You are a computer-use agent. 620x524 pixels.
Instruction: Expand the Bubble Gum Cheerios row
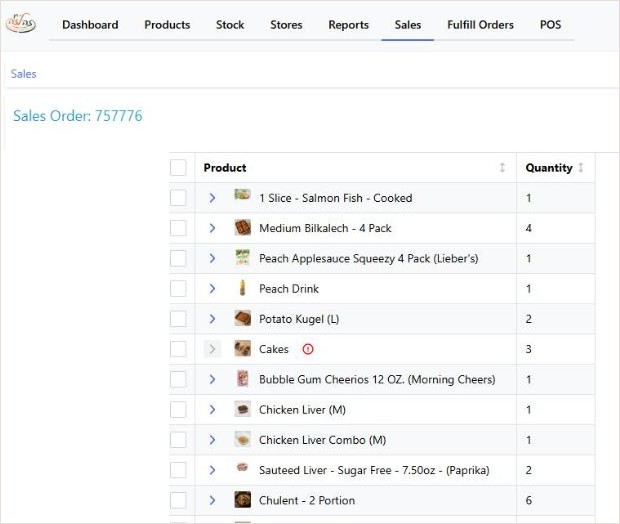[x=212, y=379]
